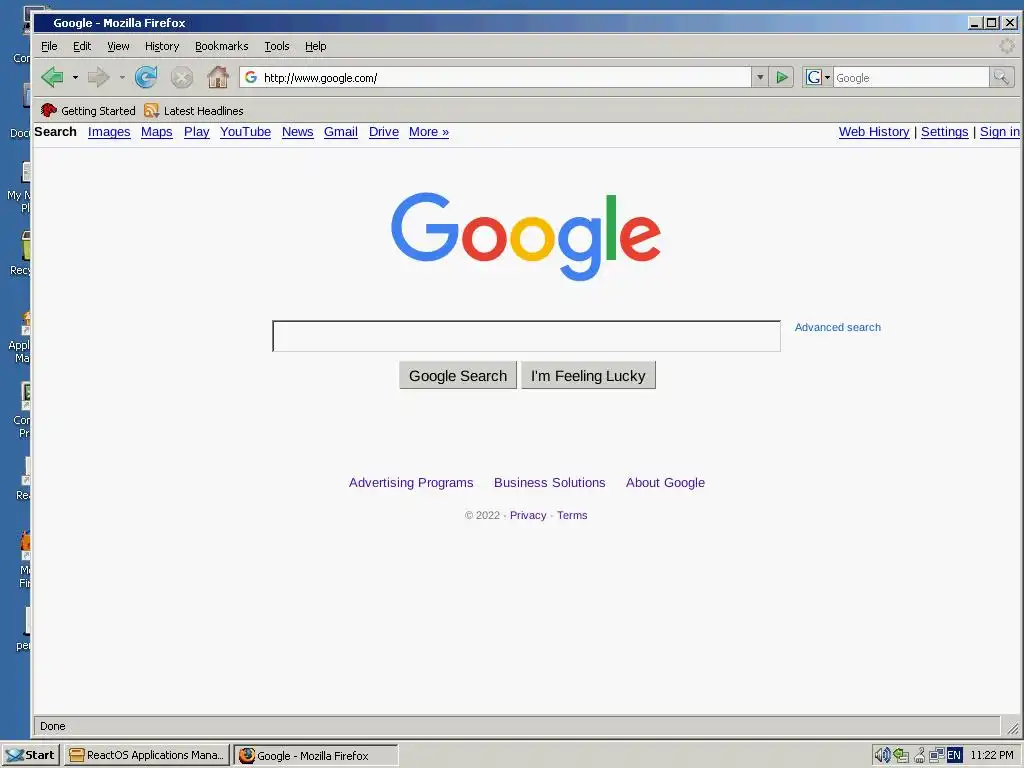Screen dimensions: 1024x768
Task: Open Business Solutions link
Action: (550, 483)
